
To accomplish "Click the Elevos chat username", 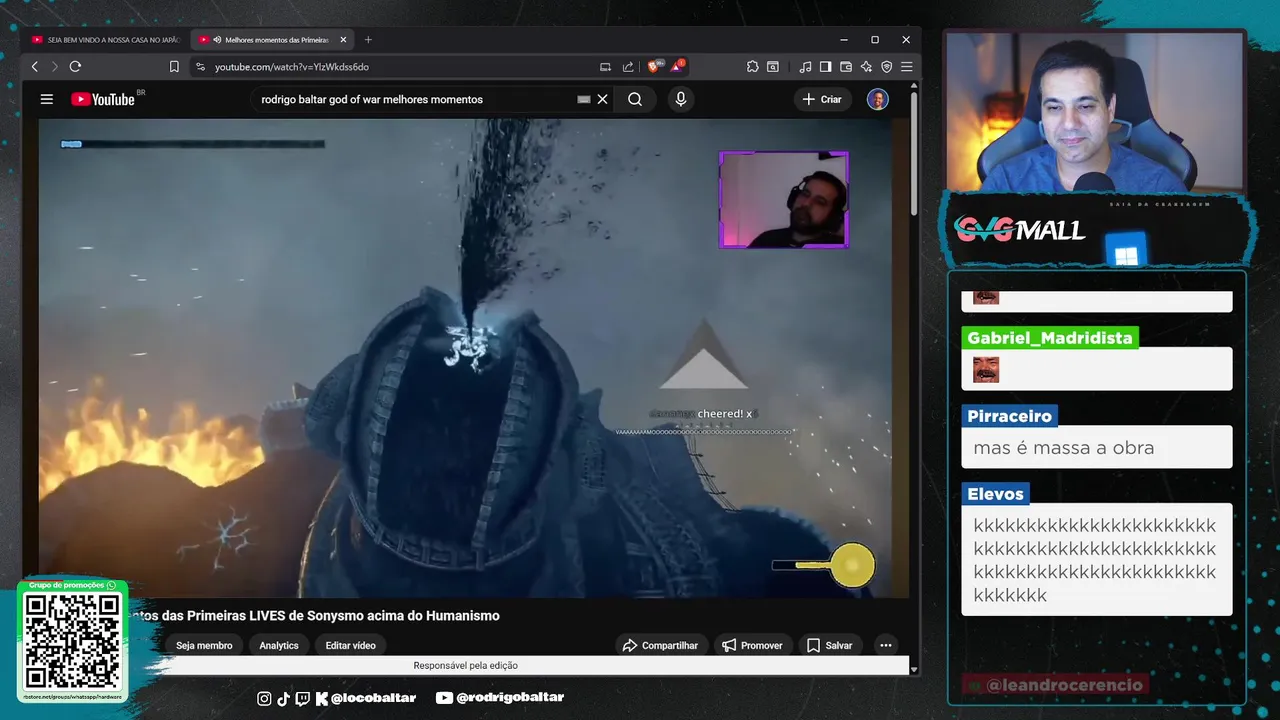I will (995, 494).
